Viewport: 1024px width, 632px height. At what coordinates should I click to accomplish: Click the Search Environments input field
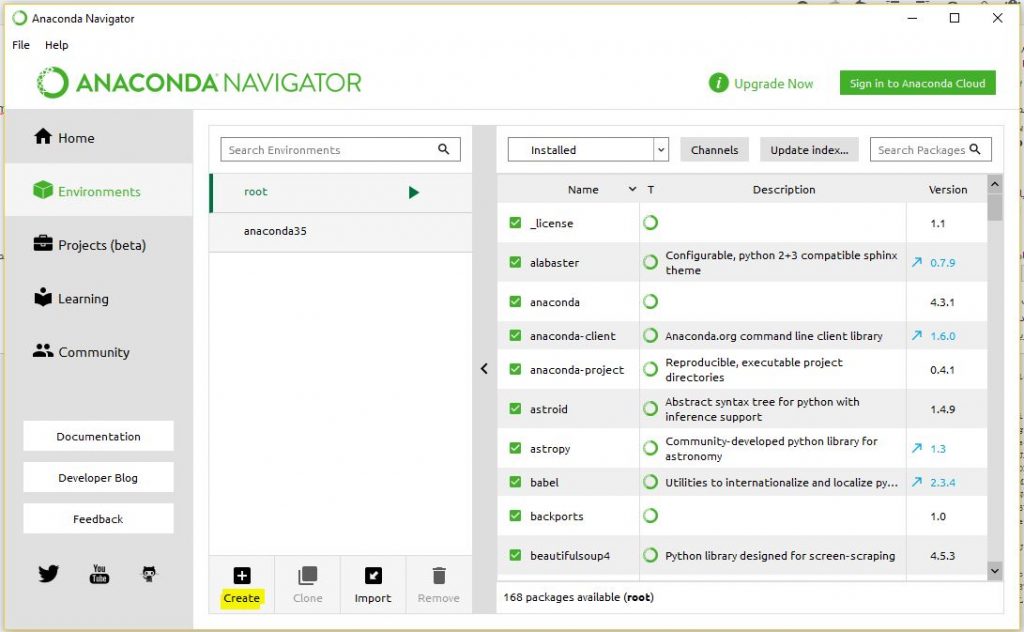(x=330, y=150)
